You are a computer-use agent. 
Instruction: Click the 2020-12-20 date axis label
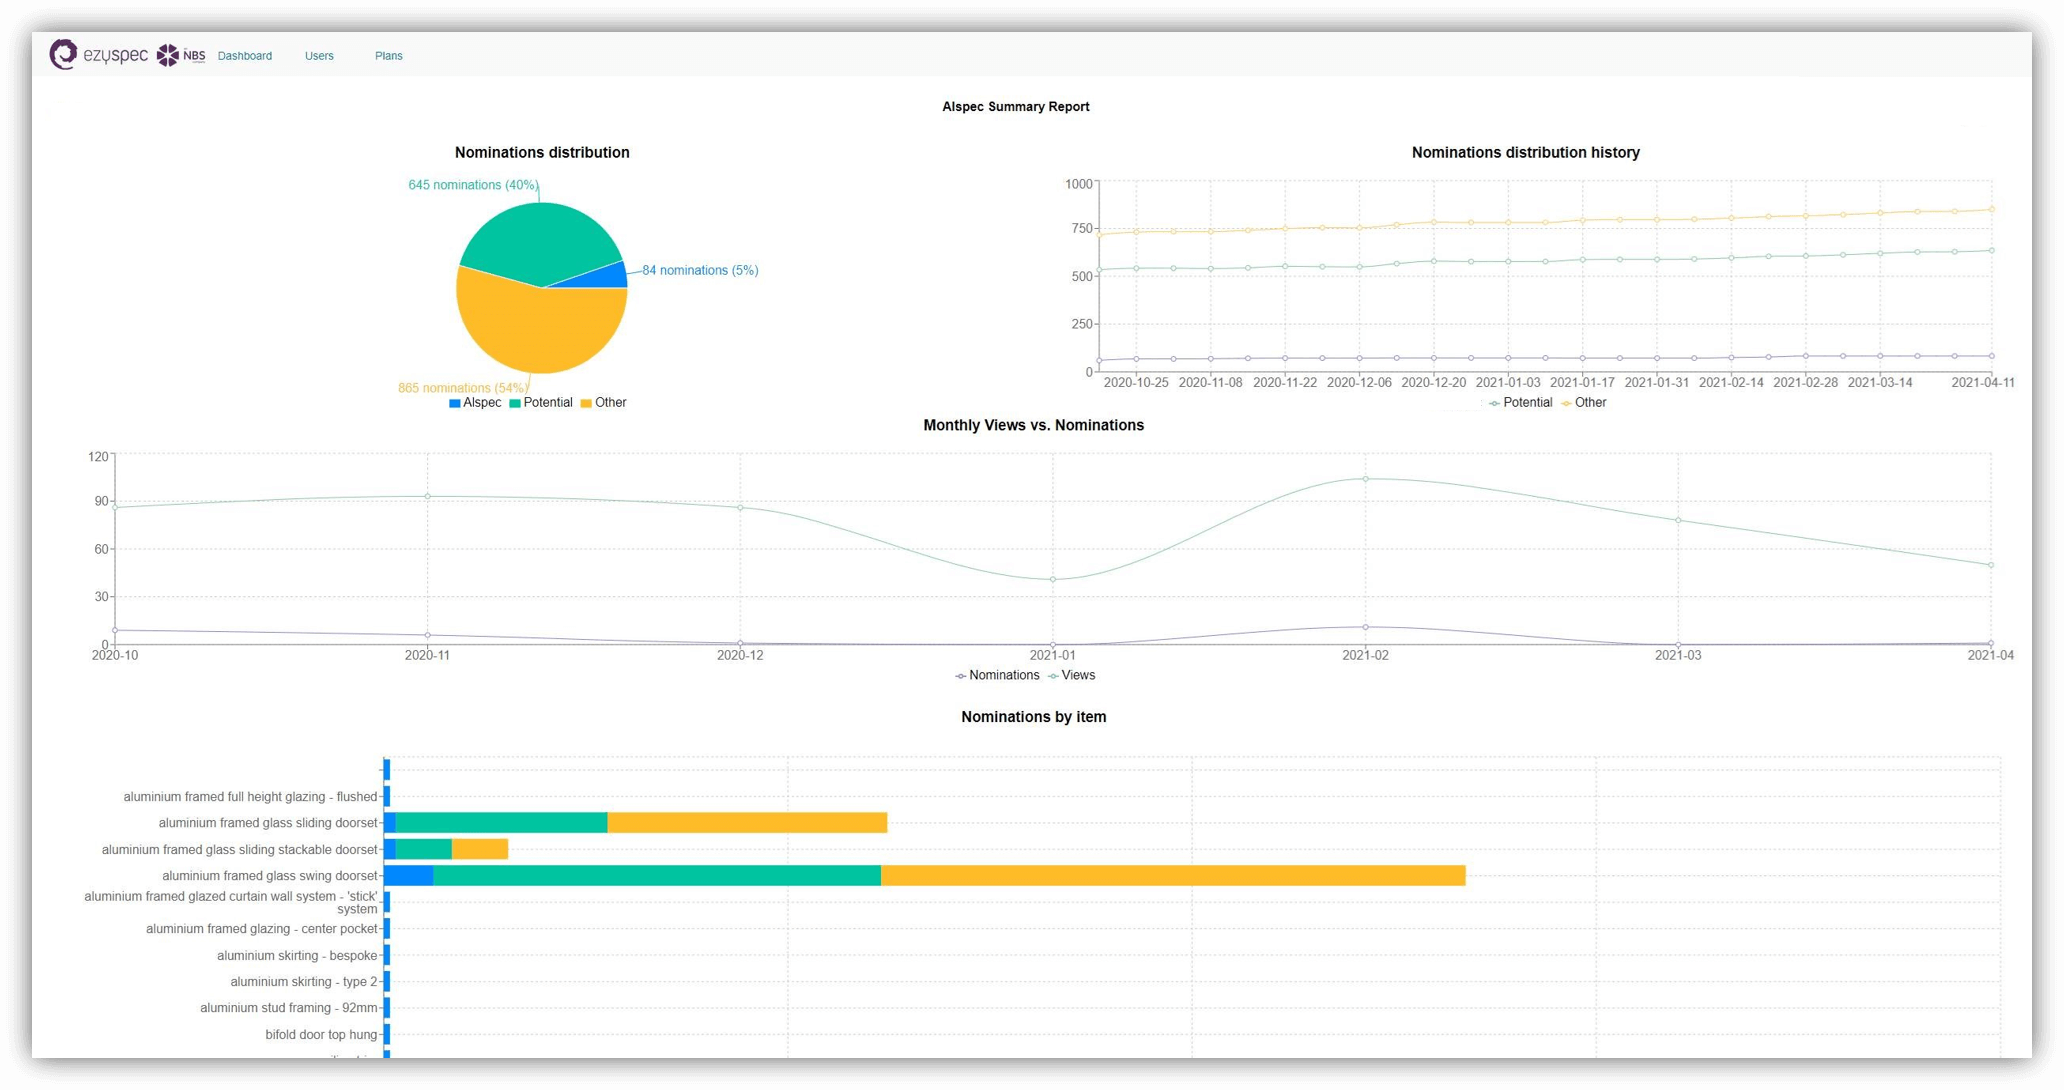tap(1434, 383)
